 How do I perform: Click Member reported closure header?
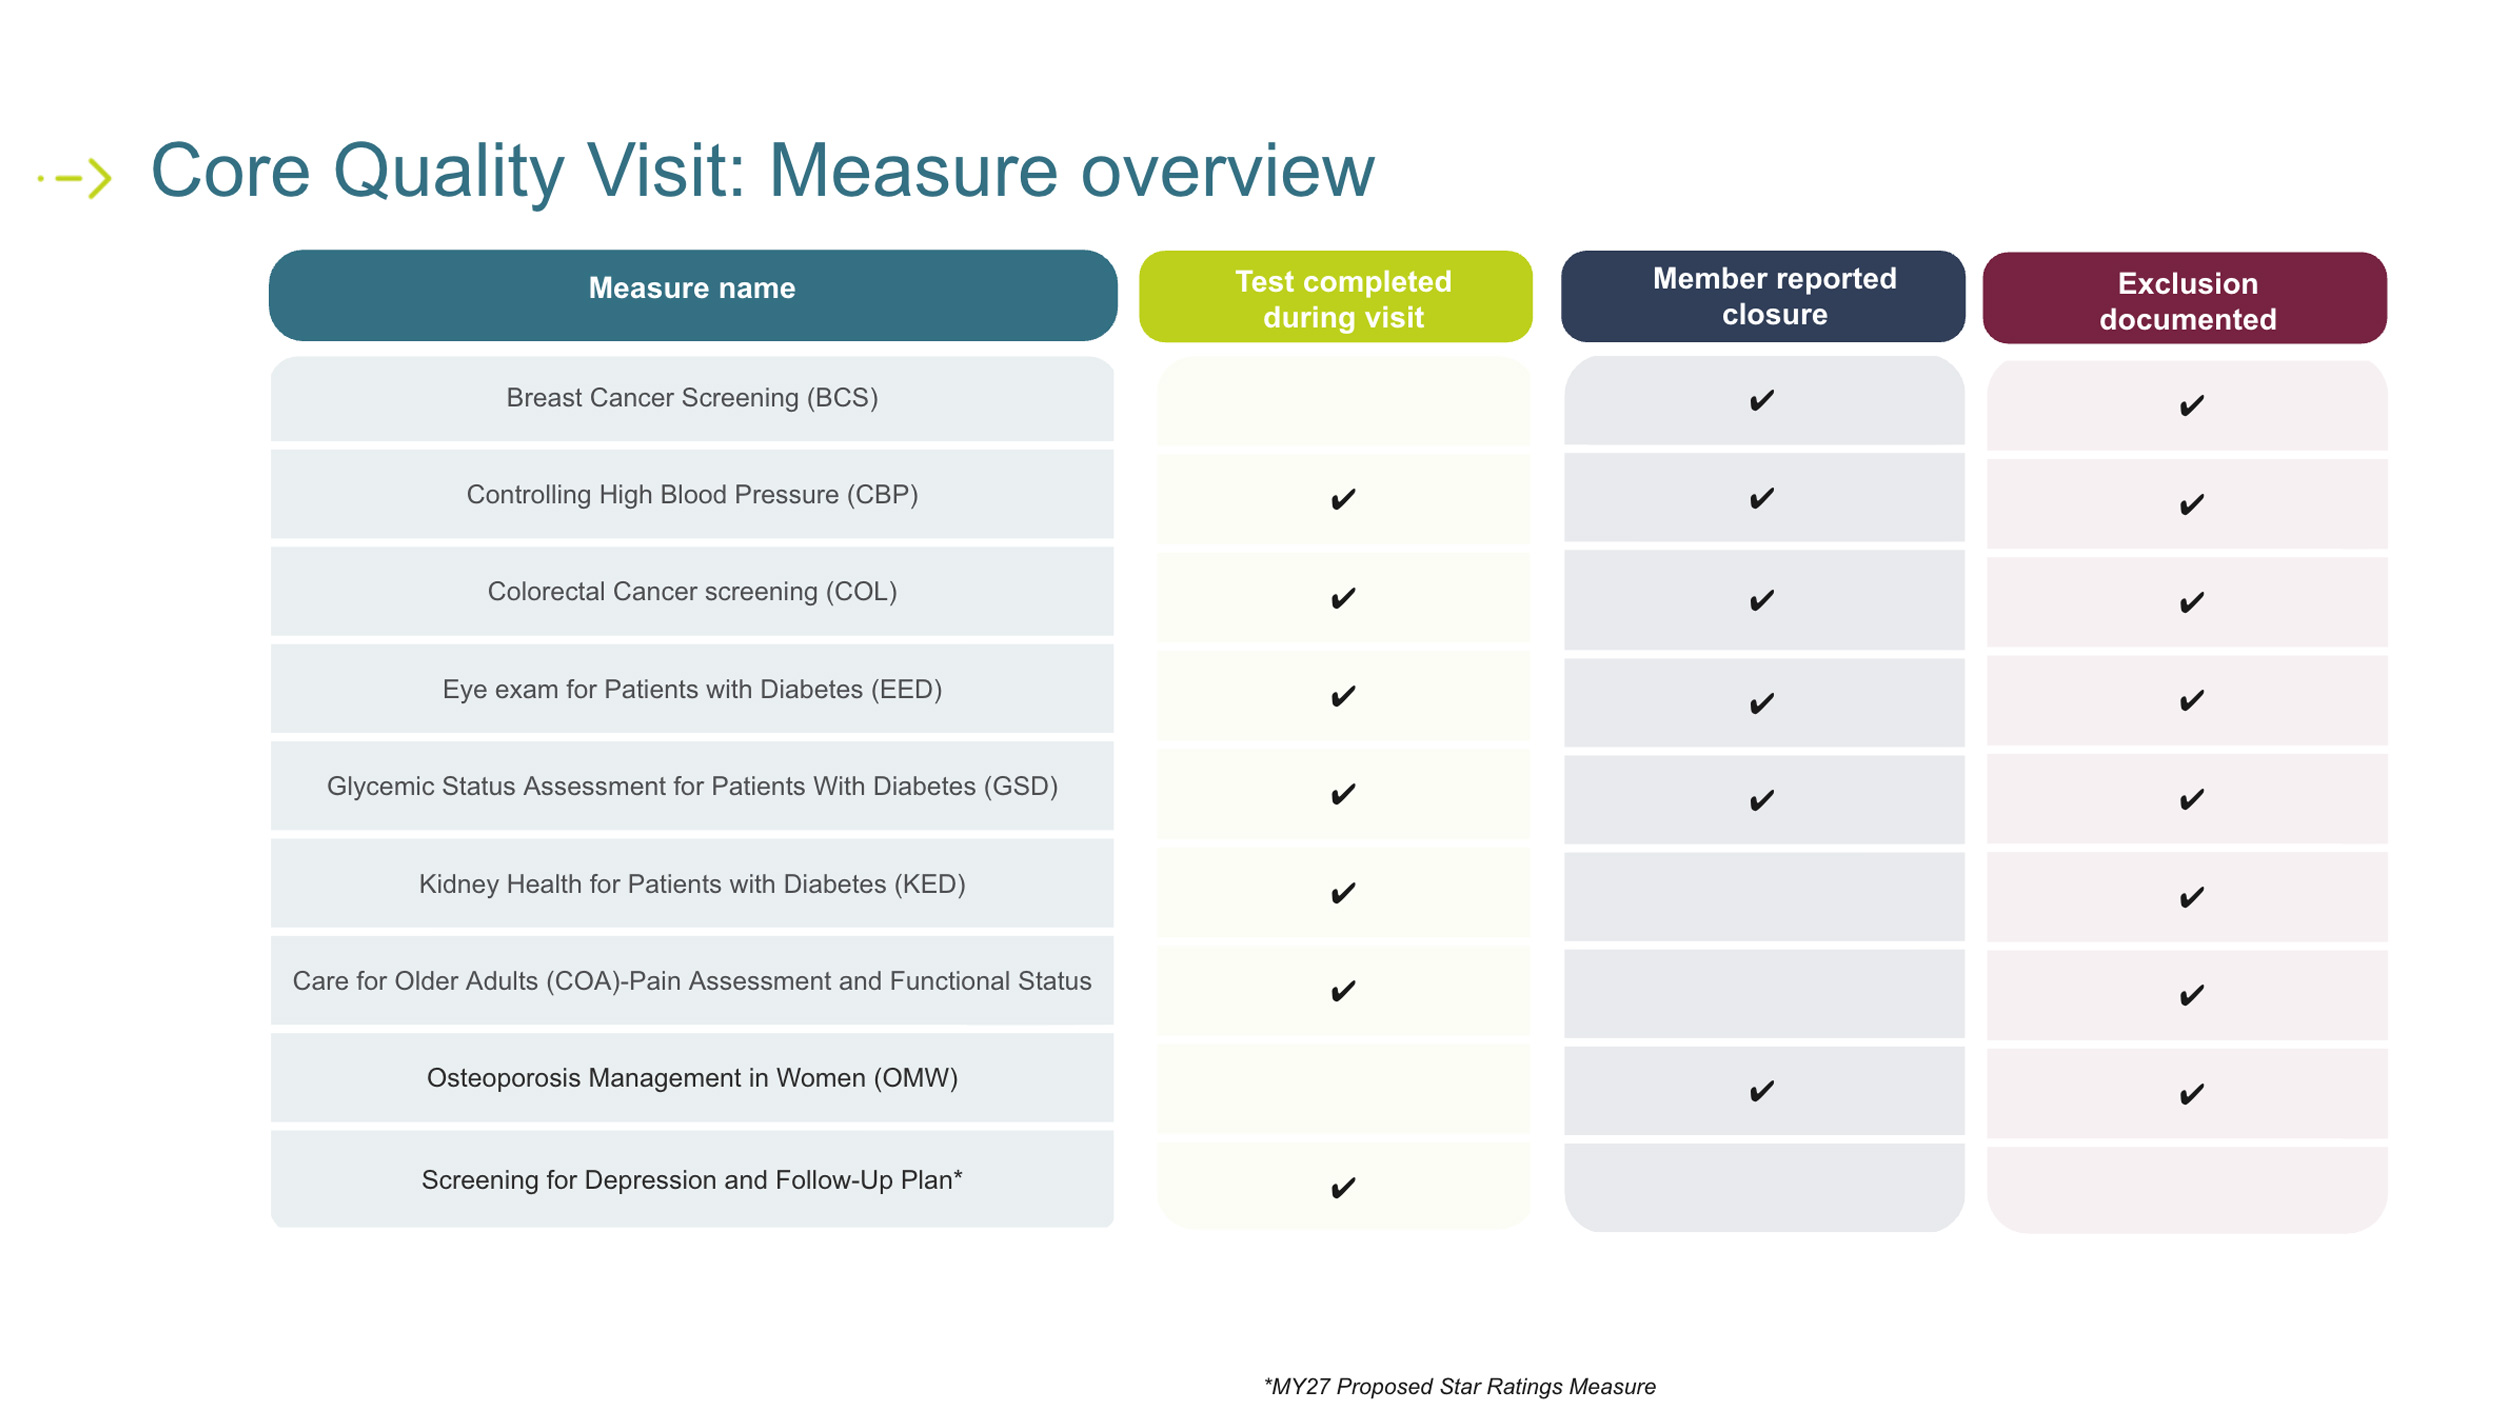coord(1773,296)
